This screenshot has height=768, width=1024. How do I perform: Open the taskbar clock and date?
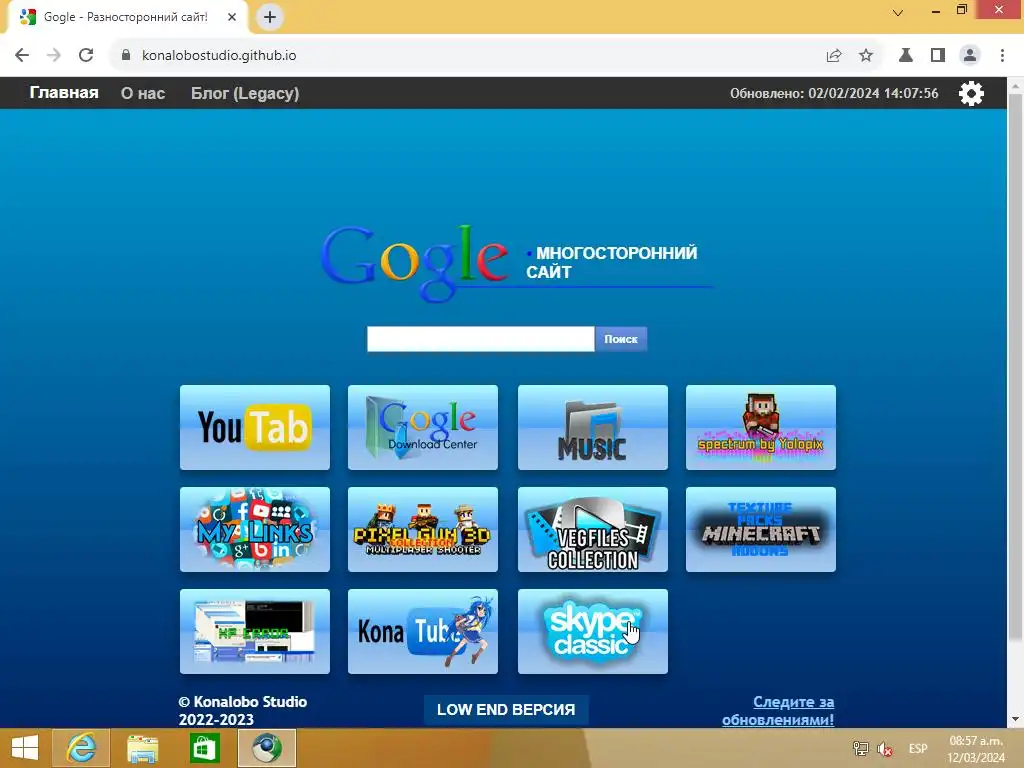(976, 749)
